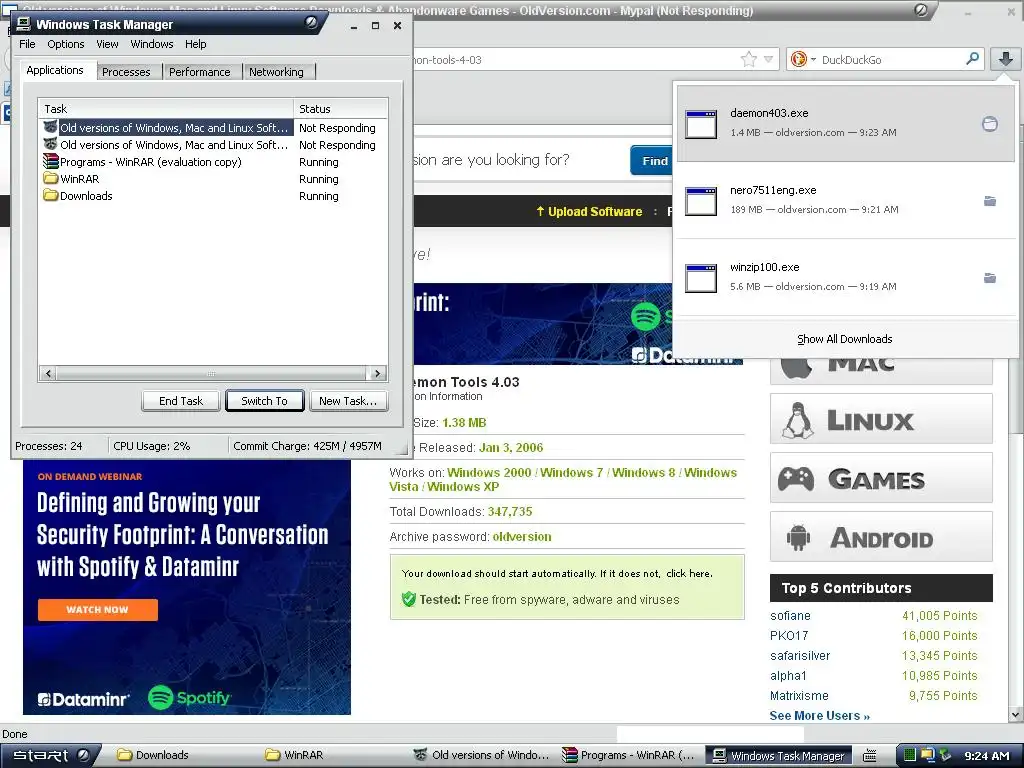Screen dimensions: 1024x768
Task: Click the daemon403.exe file icon
Action: [701, 123]
